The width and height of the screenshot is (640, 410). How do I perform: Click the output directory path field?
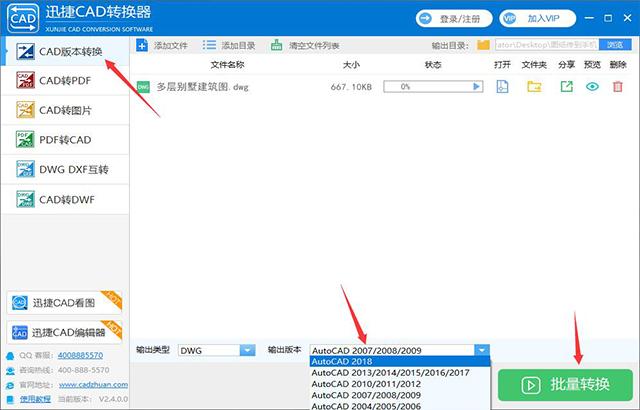547,45
